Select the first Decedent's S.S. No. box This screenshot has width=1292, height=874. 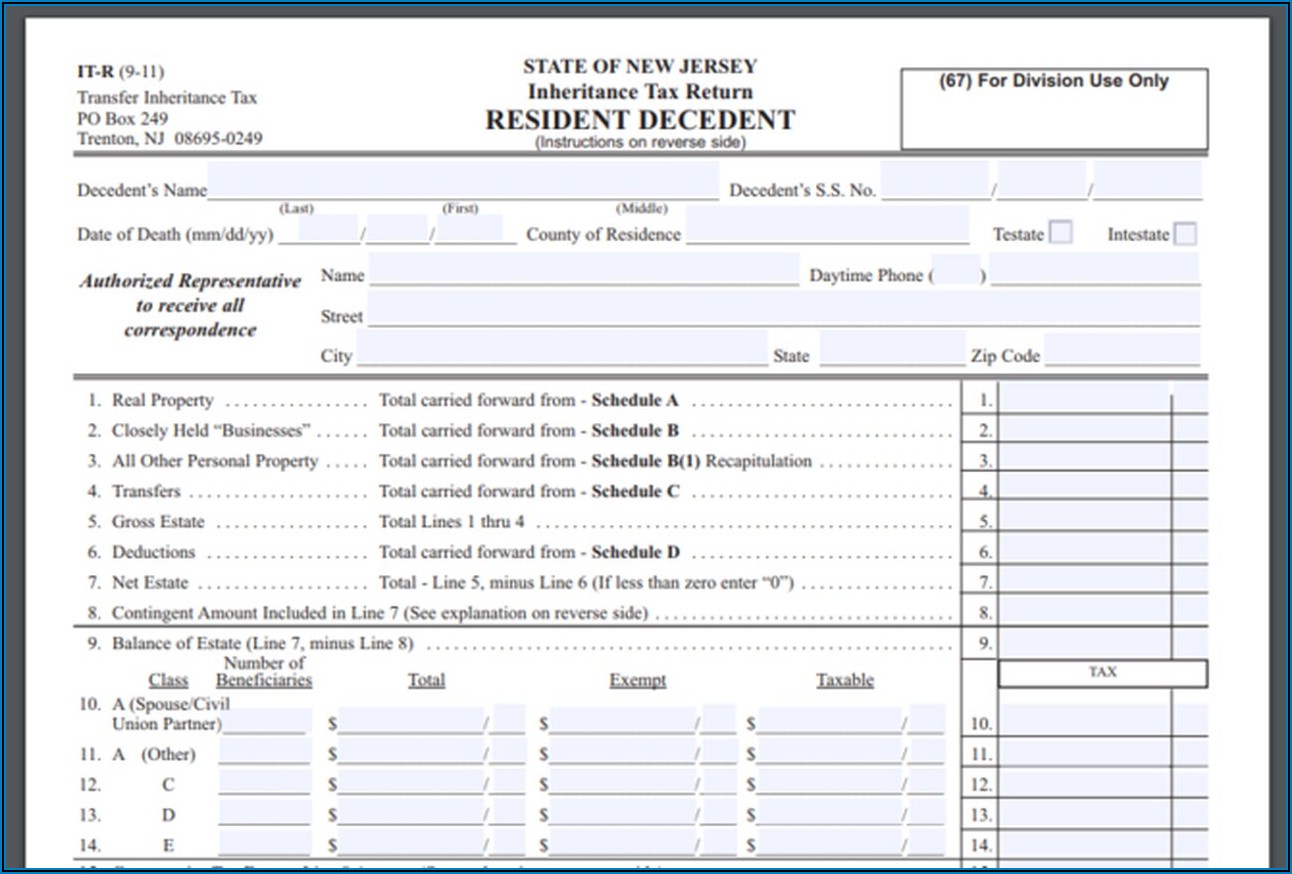point(935,183)
